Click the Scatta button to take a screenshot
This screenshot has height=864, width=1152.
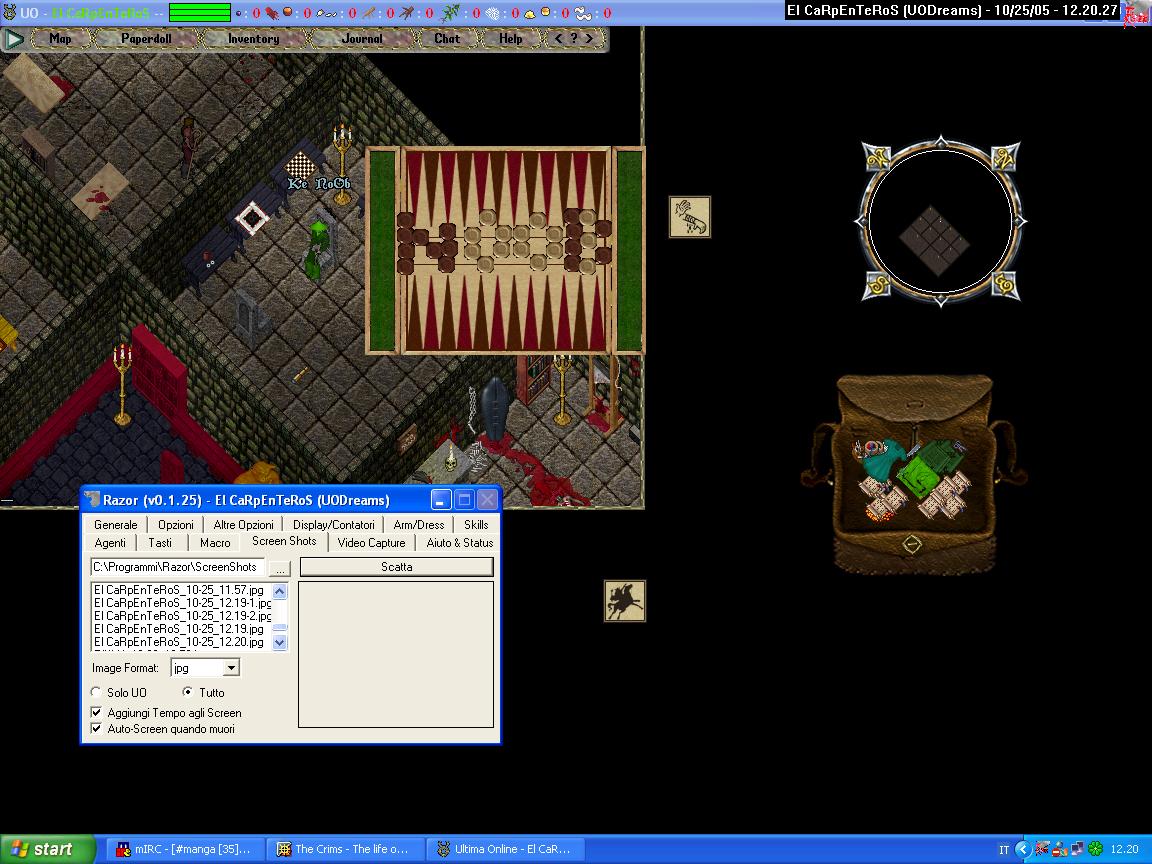tap(397, 566)
